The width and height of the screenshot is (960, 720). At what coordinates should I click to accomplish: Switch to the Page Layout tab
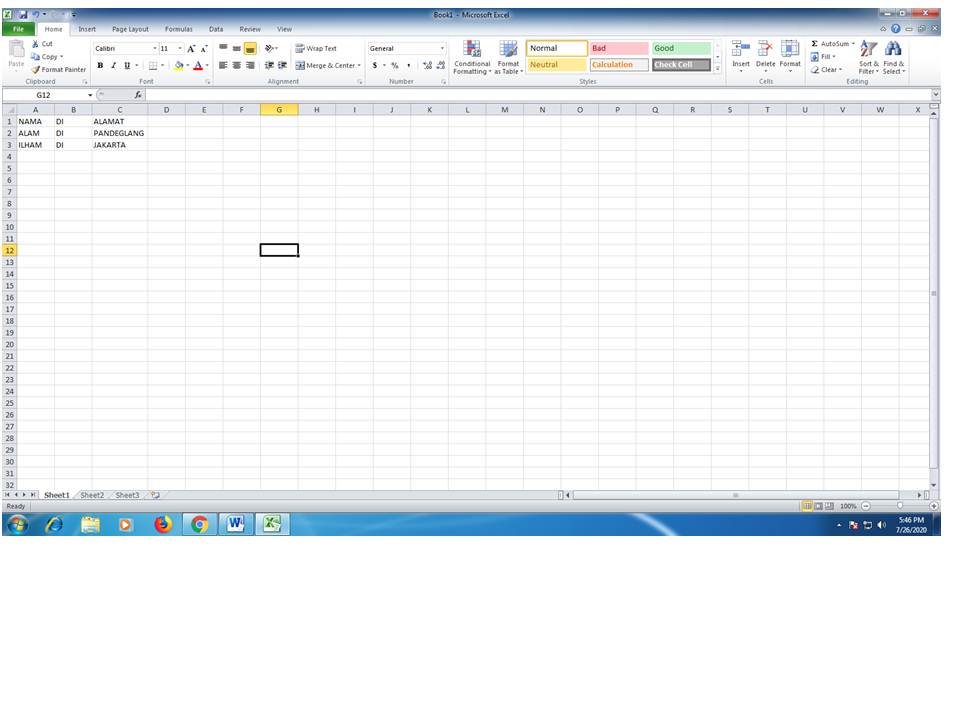[130, 29]
